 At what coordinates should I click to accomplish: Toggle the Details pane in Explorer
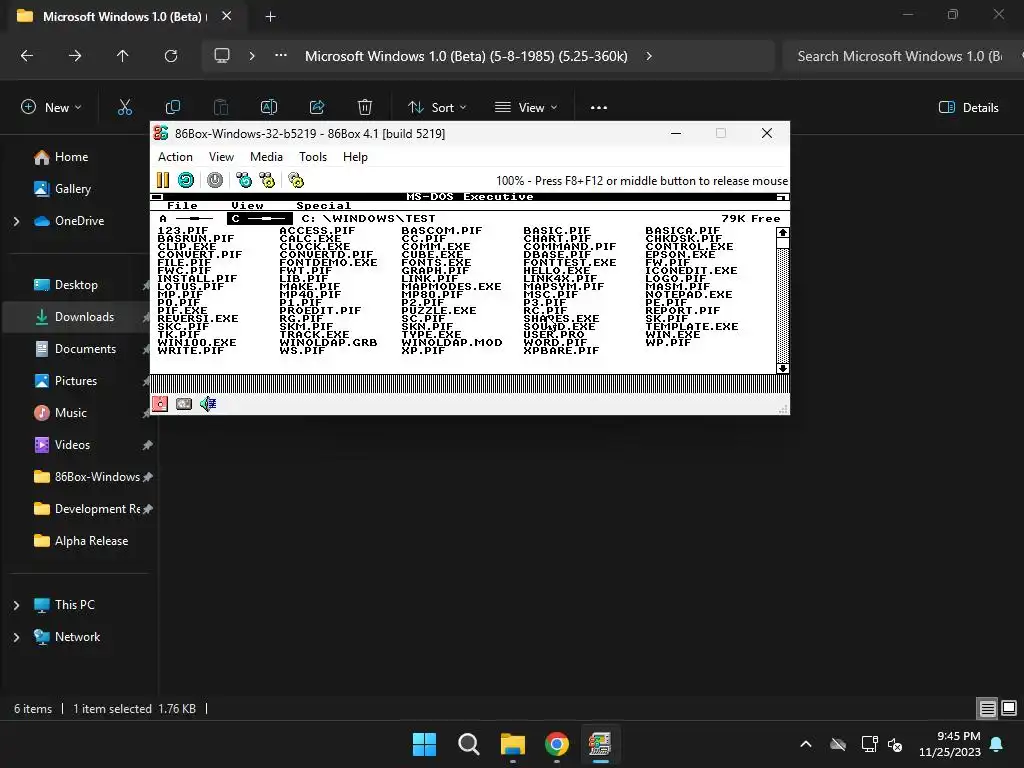(969, 108)
